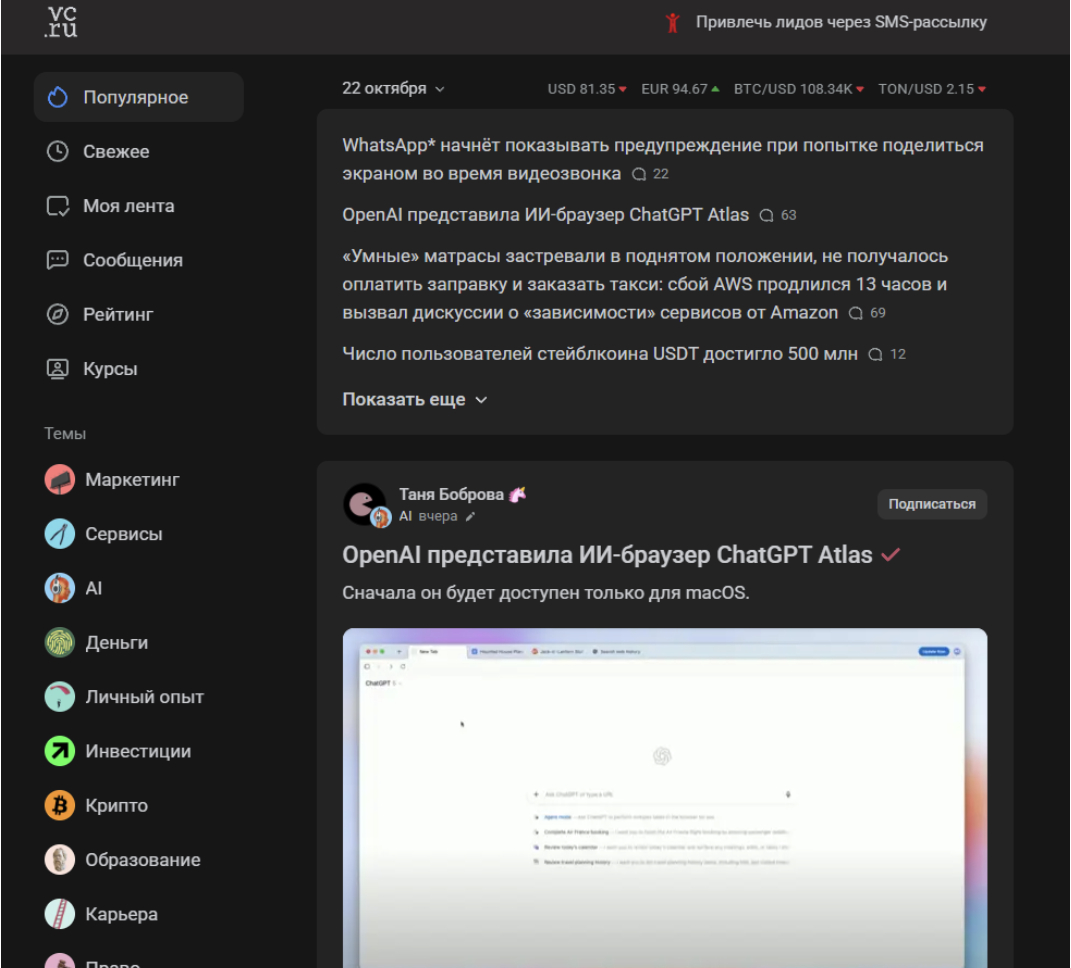Select the Деньги fingerprint icon
The image size is (1071, 968).
tap(60, 642)
